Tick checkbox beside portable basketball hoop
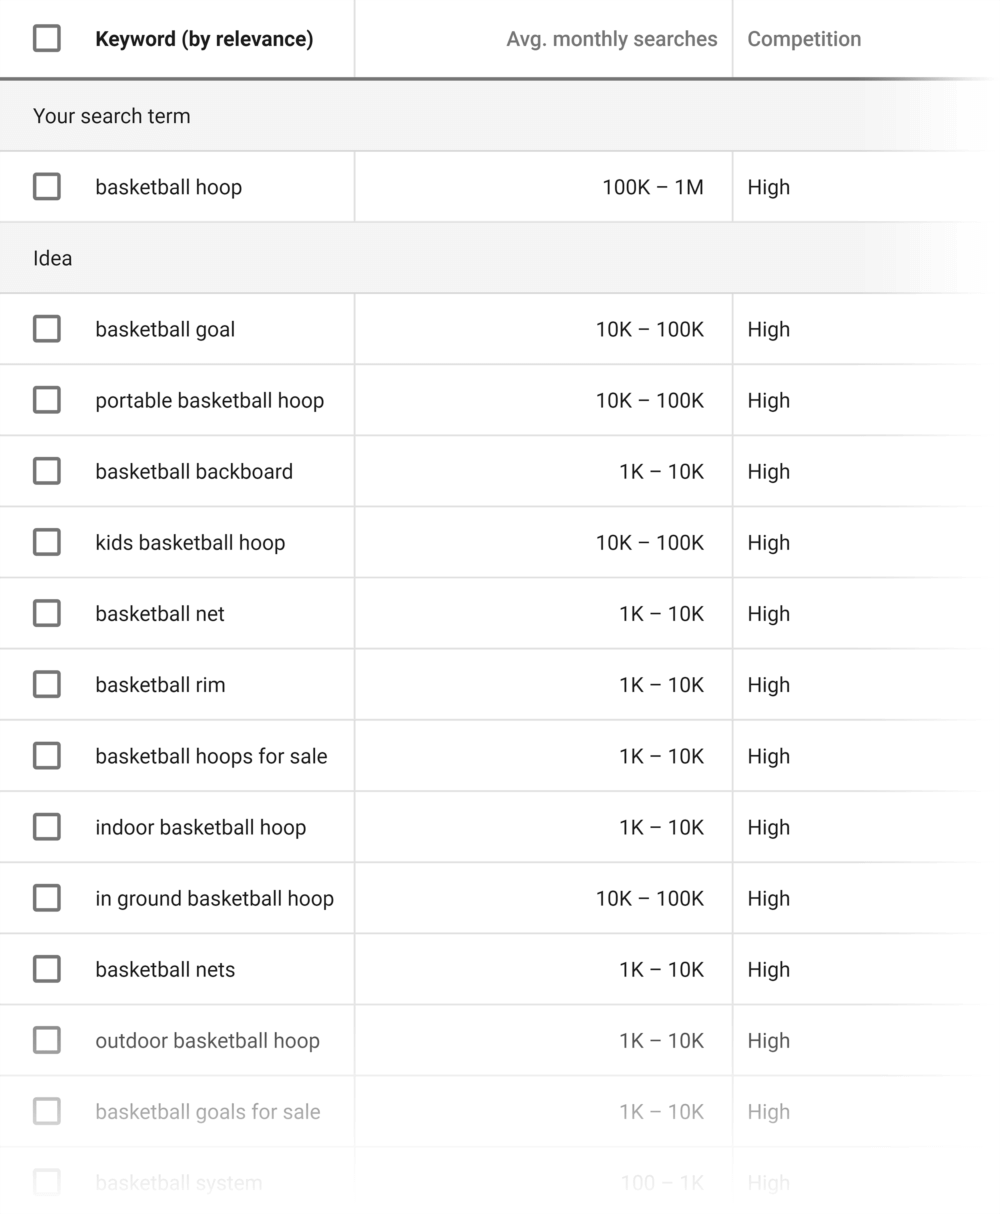This screenshot has height=1214, width=1000. 46,400
